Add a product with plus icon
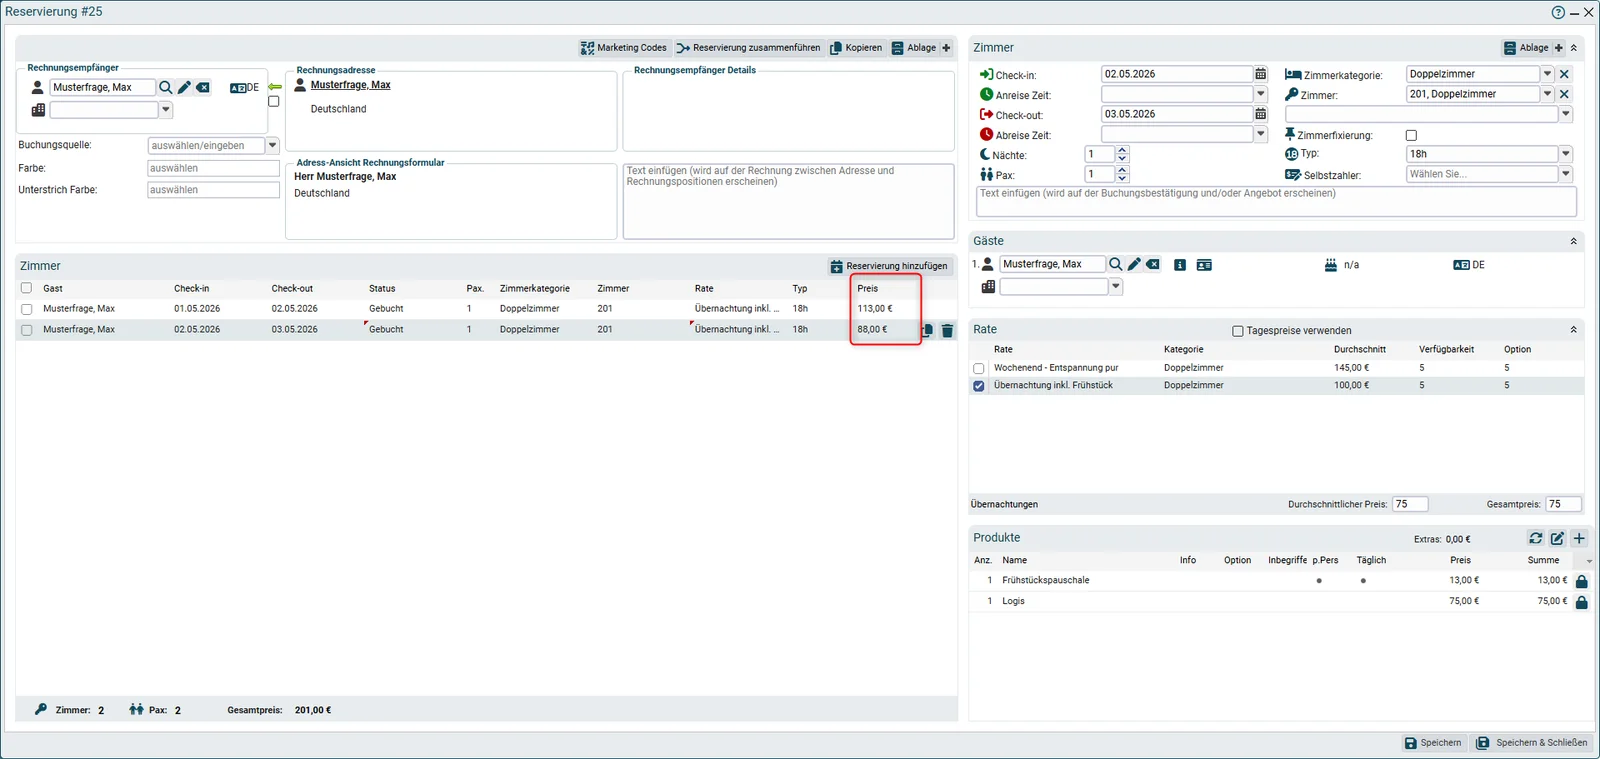Viewport: 1600px width, 759px height. click(1580, 538)
